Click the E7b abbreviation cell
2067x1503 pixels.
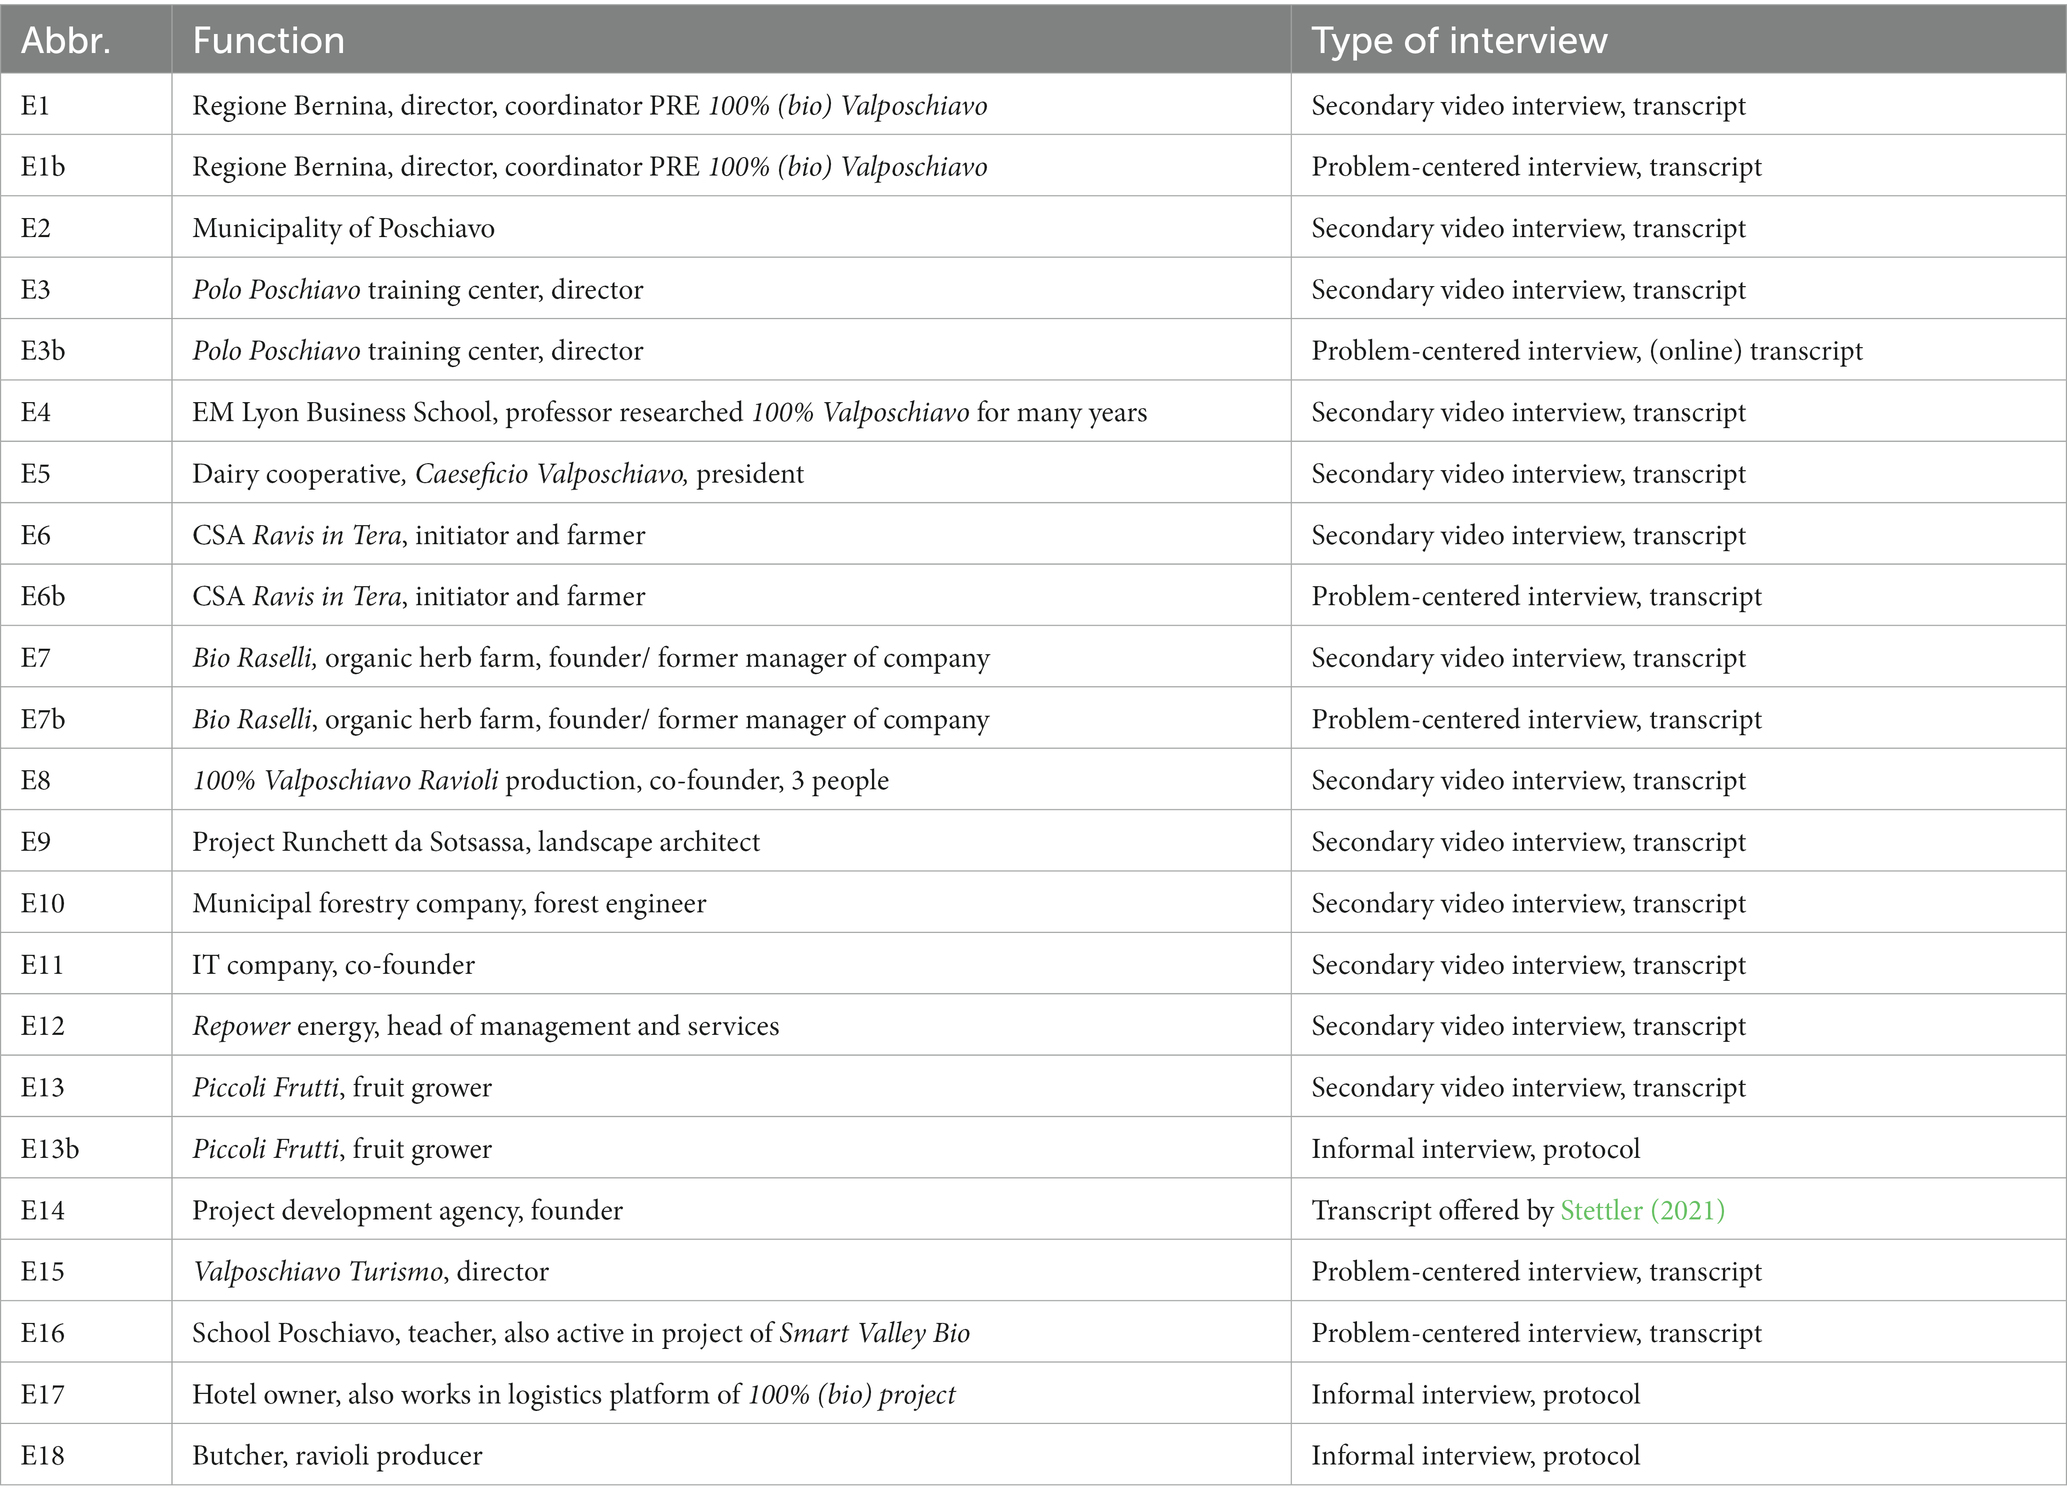[x=86, y=719]
